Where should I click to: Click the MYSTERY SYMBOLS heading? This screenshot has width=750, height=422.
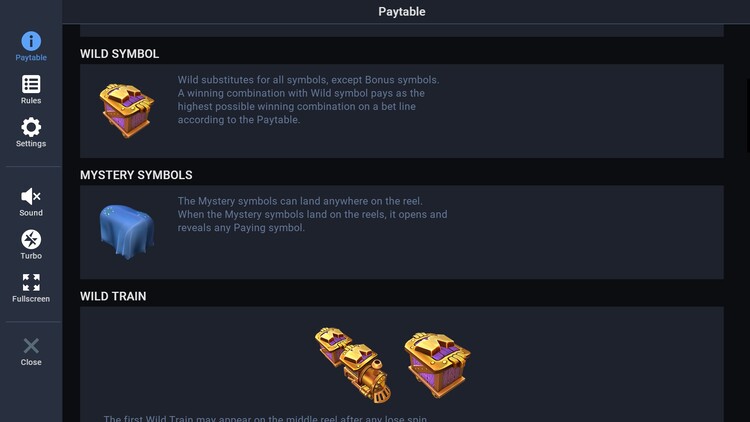click(136, 175)
